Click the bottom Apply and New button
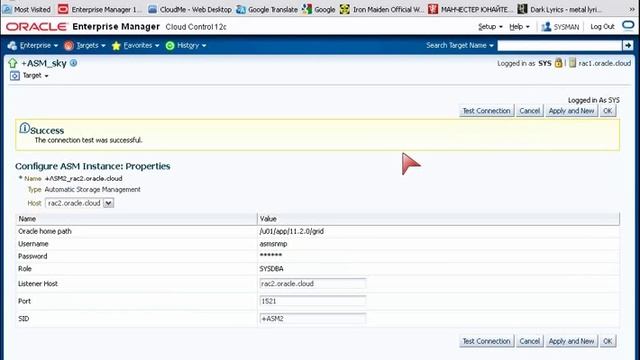640x360 pixels. pos(571,341)
